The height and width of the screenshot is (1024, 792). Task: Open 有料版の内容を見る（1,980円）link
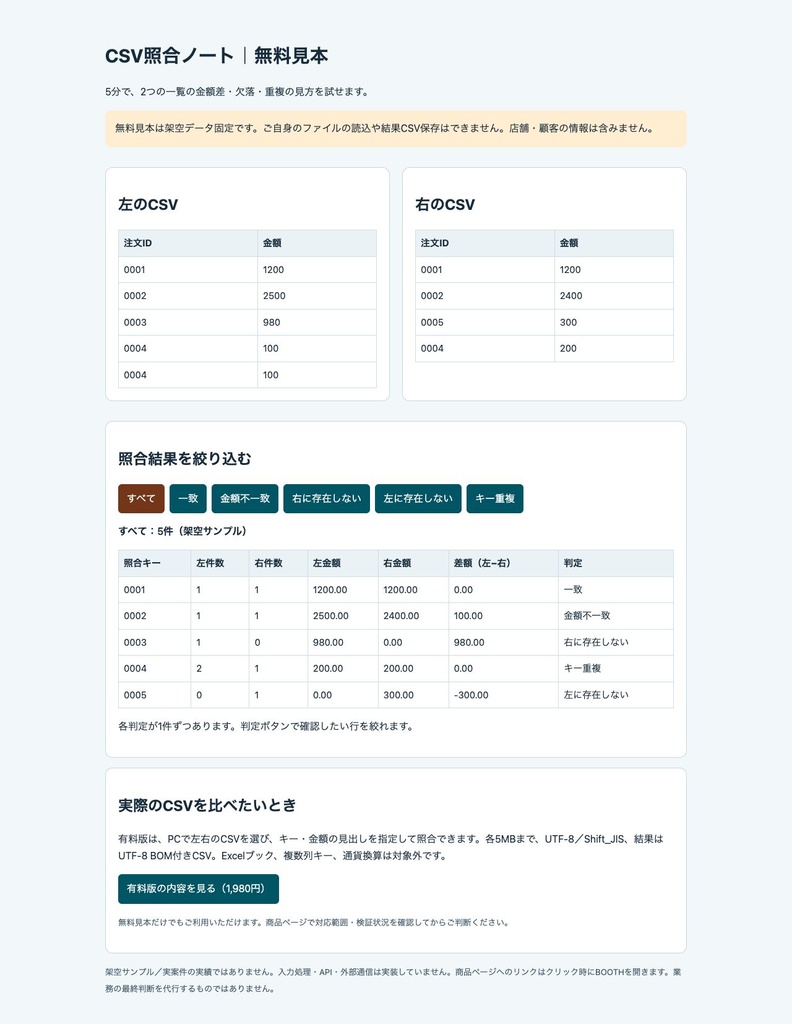point(198,889)
